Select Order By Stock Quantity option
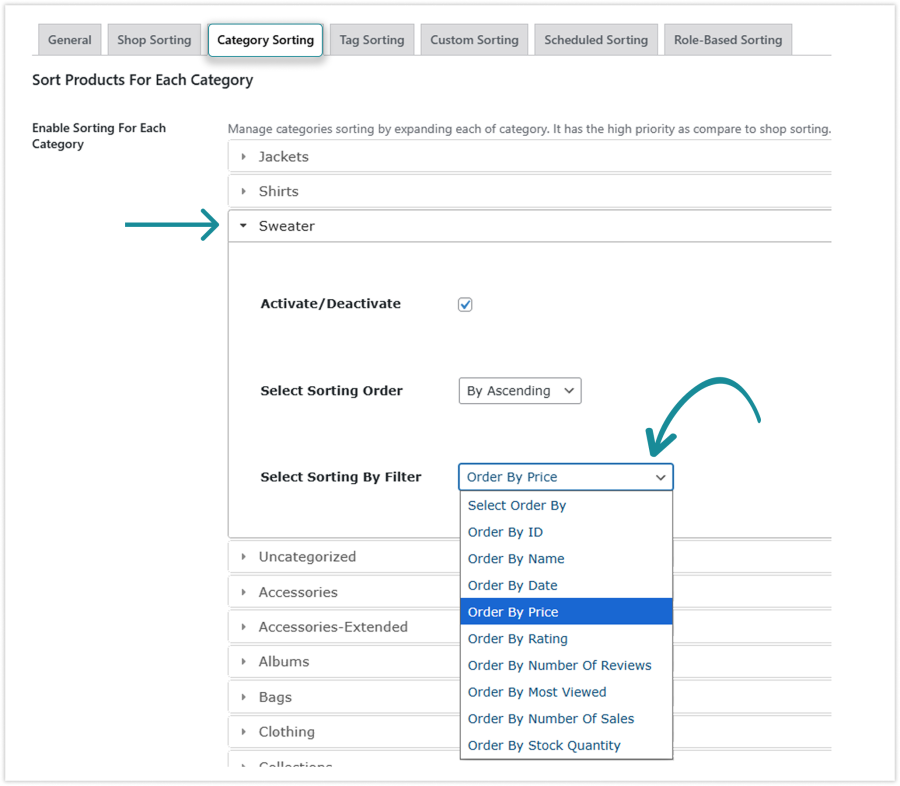This screenshot has height=786, width=900. coord(544,745)
